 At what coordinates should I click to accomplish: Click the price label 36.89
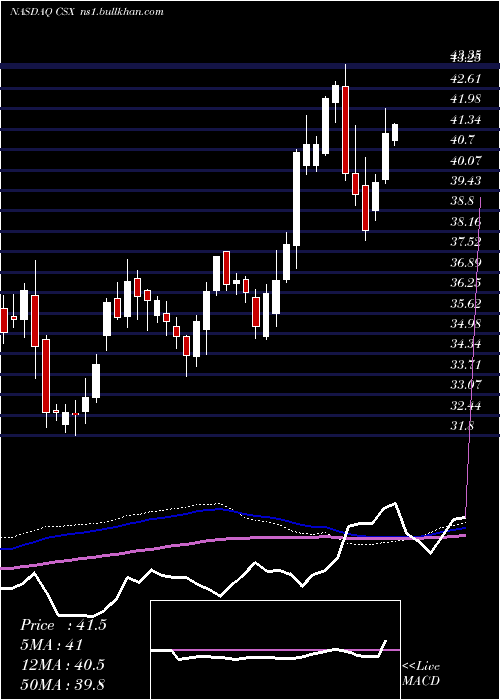(466, 262)
